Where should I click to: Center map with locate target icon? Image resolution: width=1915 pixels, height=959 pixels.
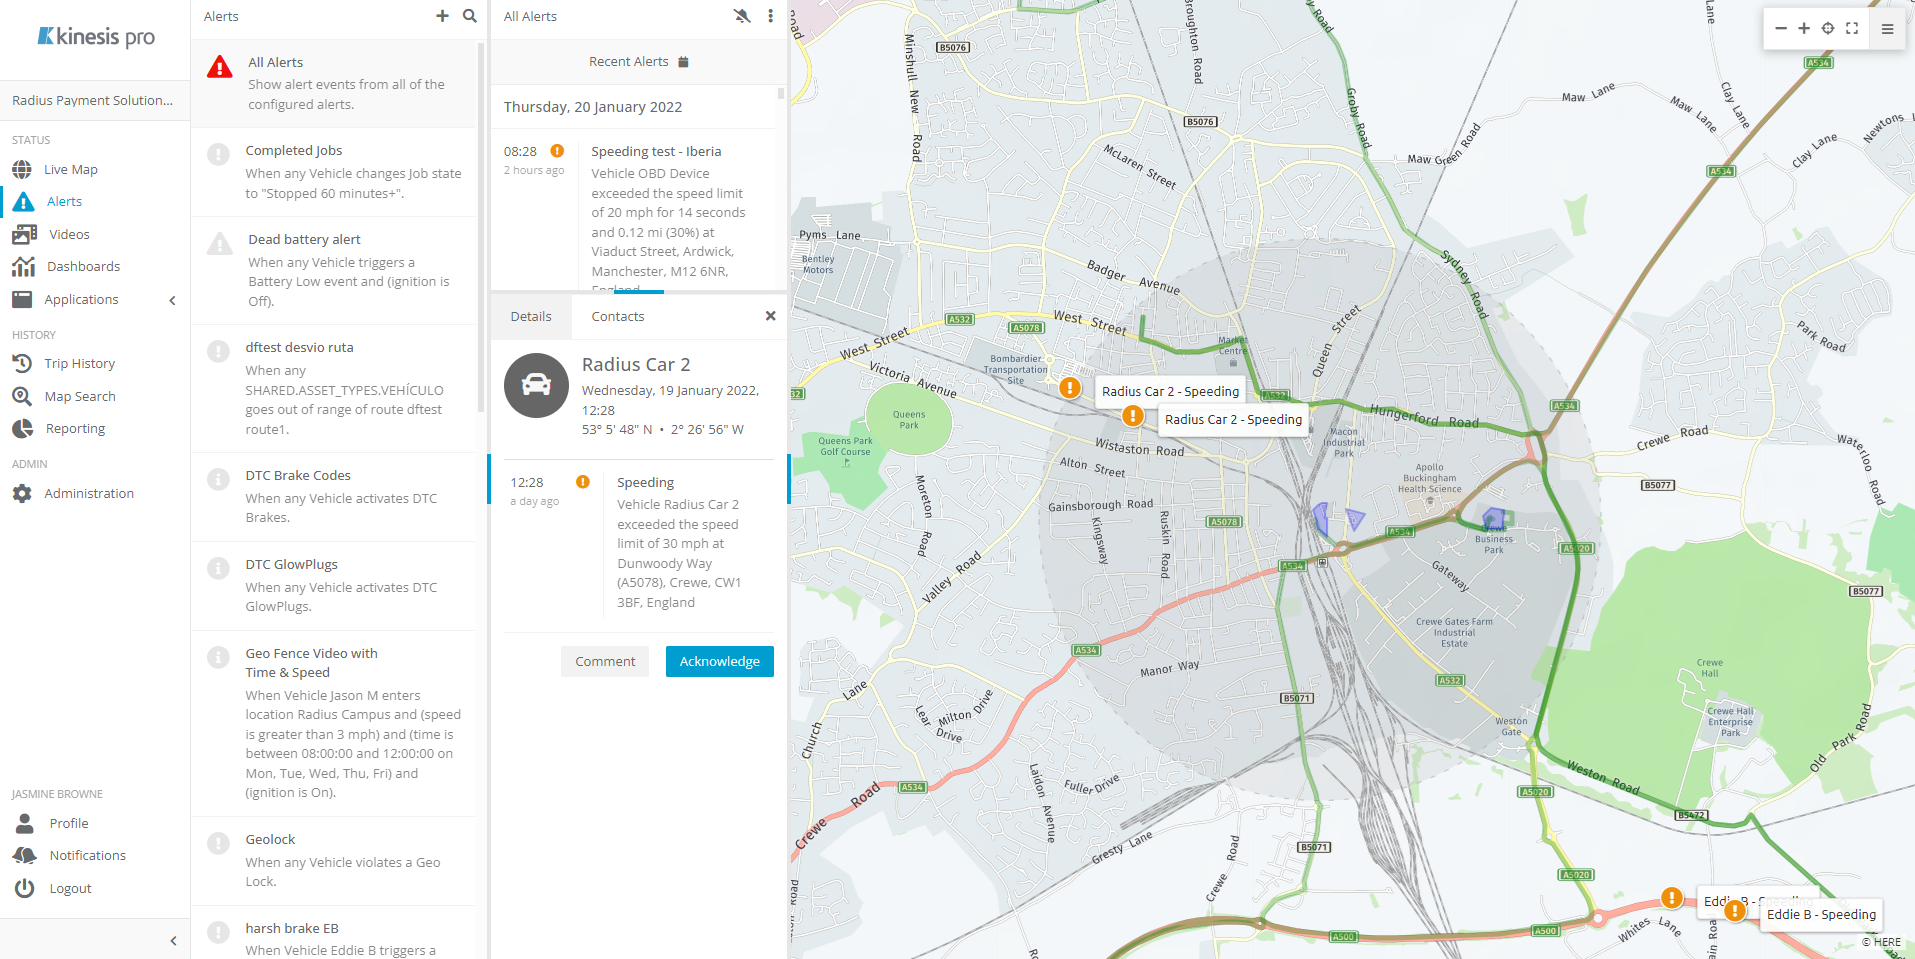tap(1828, 28)
